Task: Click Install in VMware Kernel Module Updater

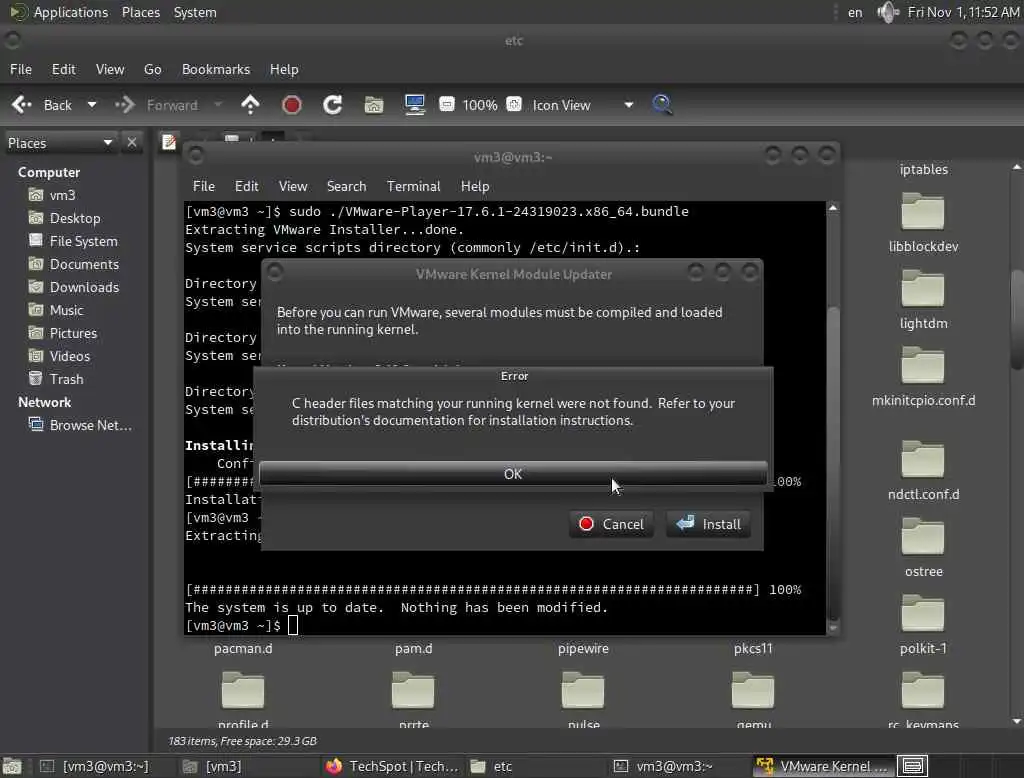Action: (x=708, y=524)
